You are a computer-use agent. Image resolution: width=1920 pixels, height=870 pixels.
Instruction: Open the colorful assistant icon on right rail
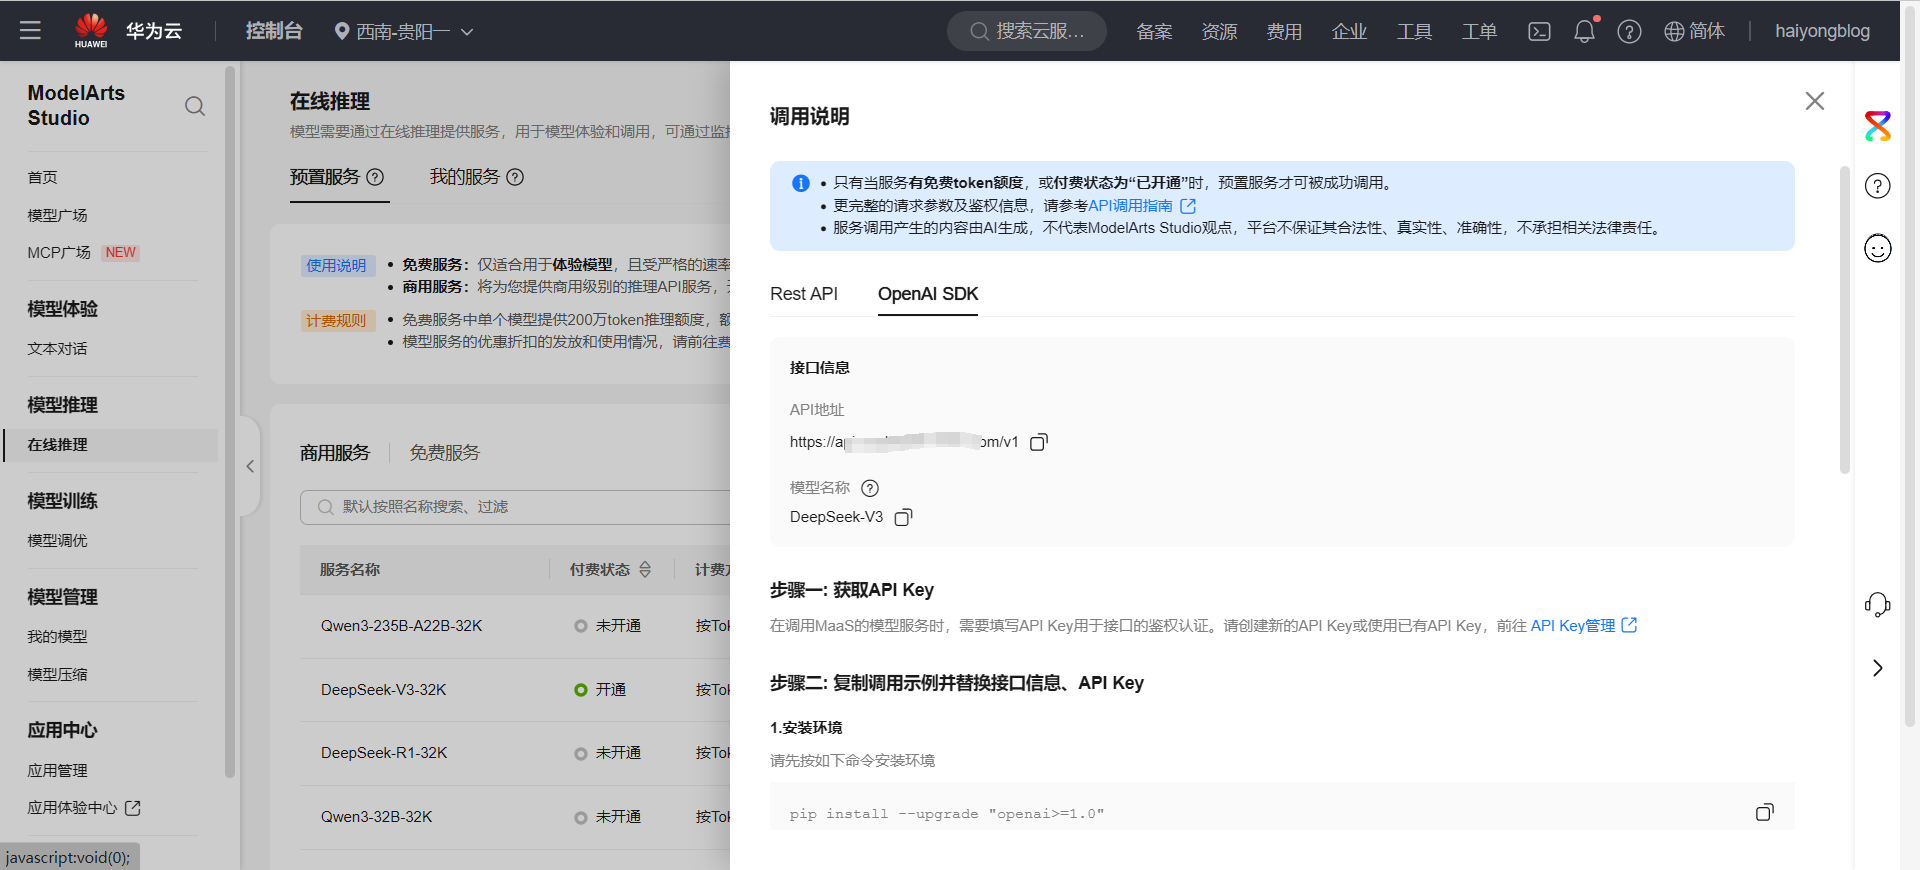pos(1878,126)
